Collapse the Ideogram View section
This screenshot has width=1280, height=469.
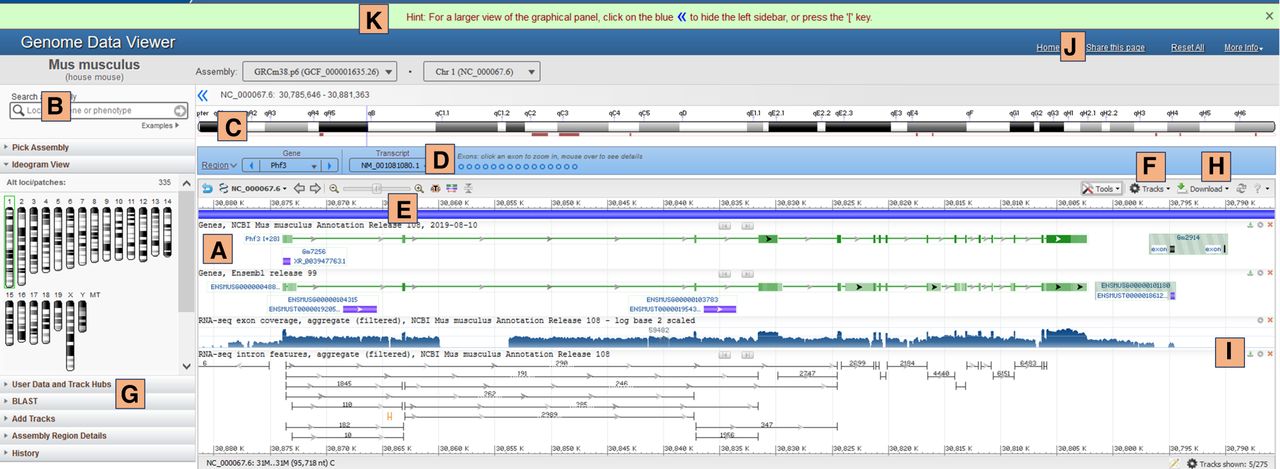click(x=97, y=164)
